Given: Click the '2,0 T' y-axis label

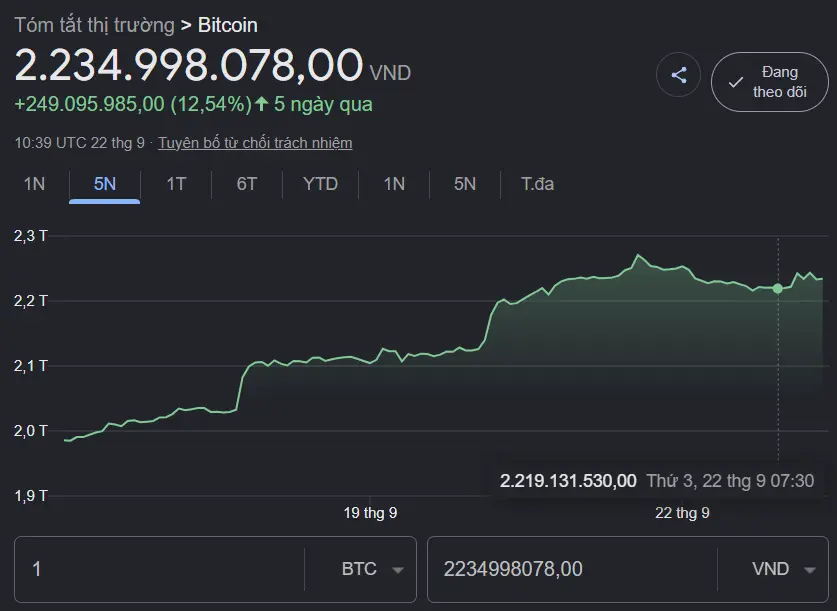Looking at the screenshot, I should [30, 431].
